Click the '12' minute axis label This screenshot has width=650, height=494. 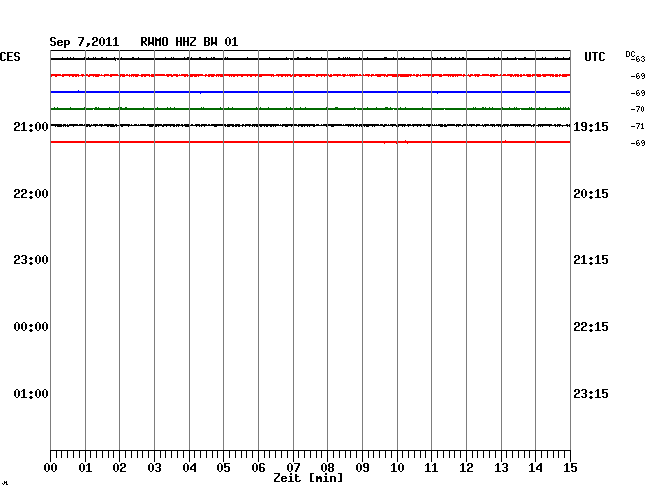[x=466, y=467]
